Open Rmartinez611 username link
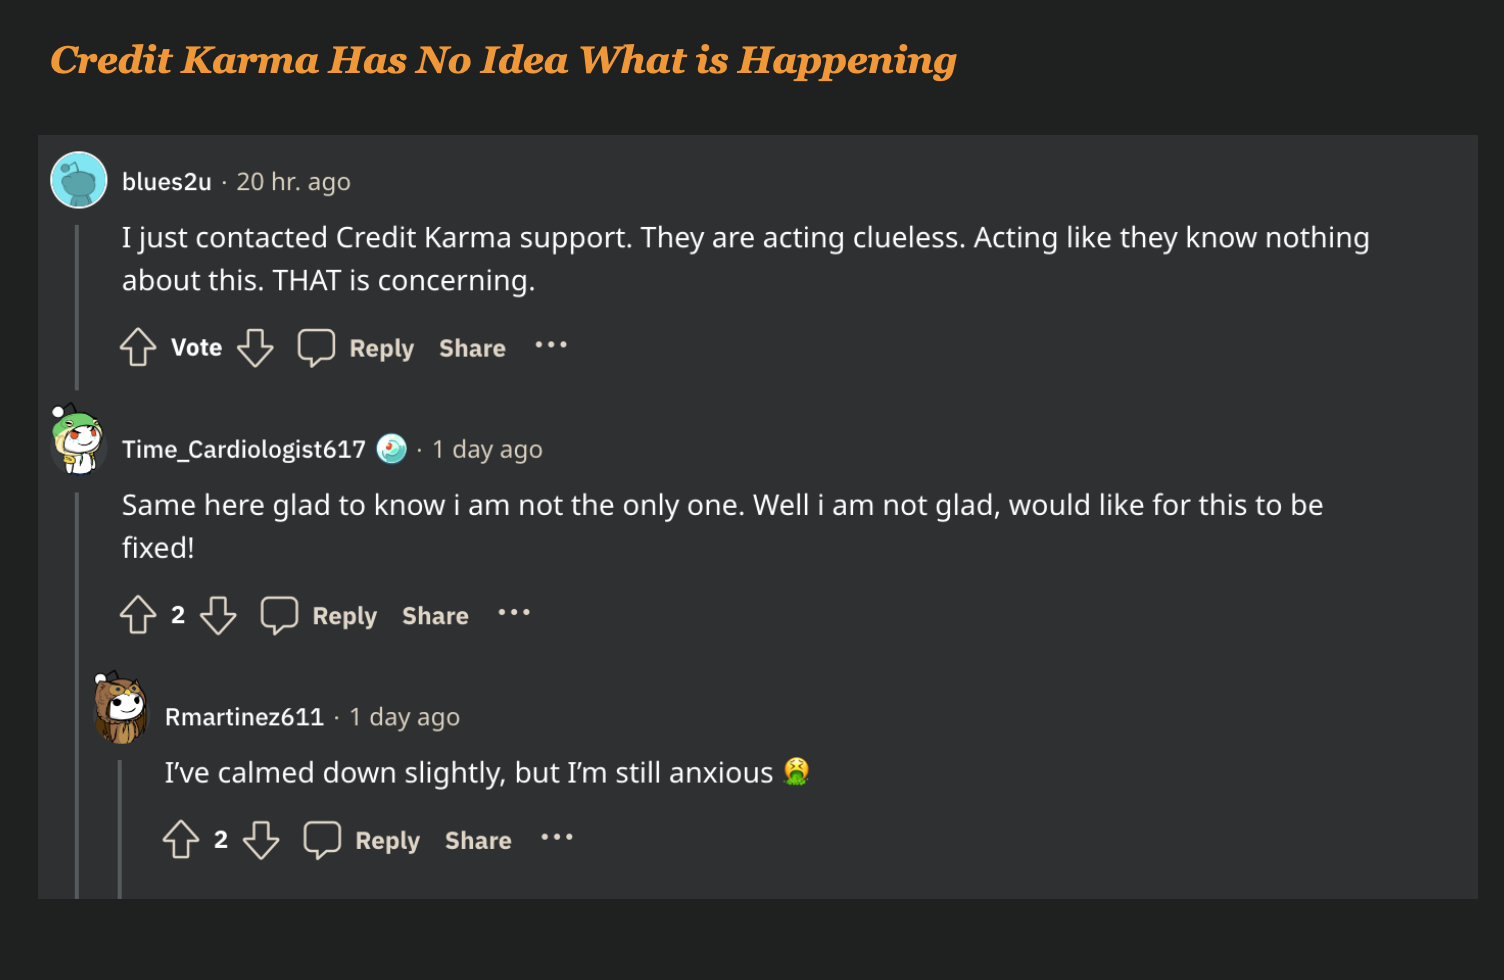Viewport: 1504px width, 980px height. [244, 717]
